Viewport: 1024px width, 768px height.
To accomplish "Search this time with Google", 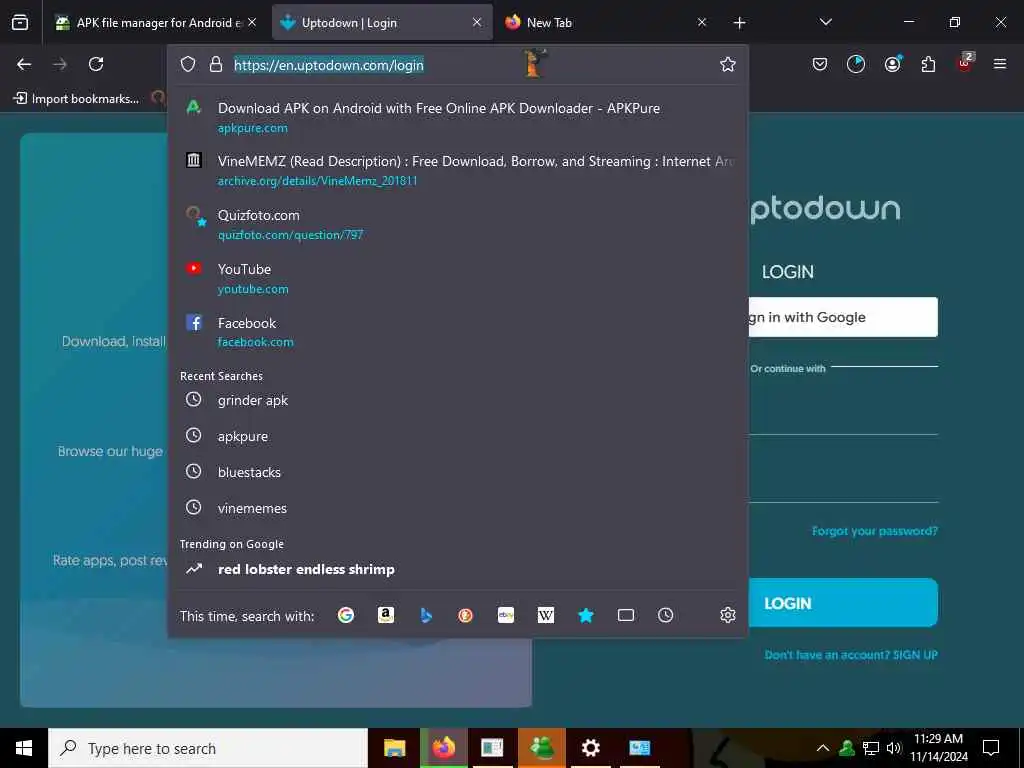I will (x=346, y=615).
